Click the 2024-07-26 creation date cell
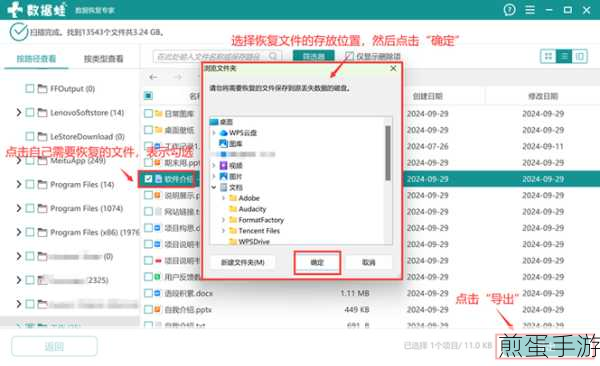Viewport: 600px width, 366px height. tap(427, 146)
